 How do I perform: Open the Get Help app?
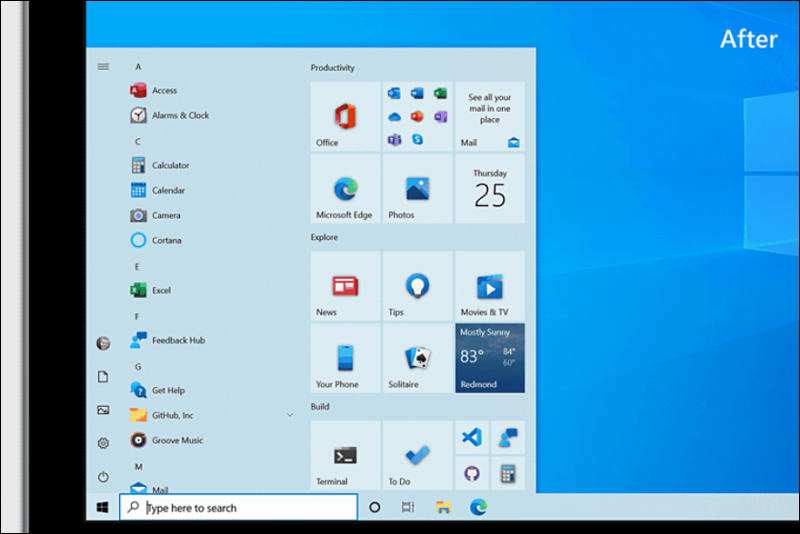tap(157, 390)
